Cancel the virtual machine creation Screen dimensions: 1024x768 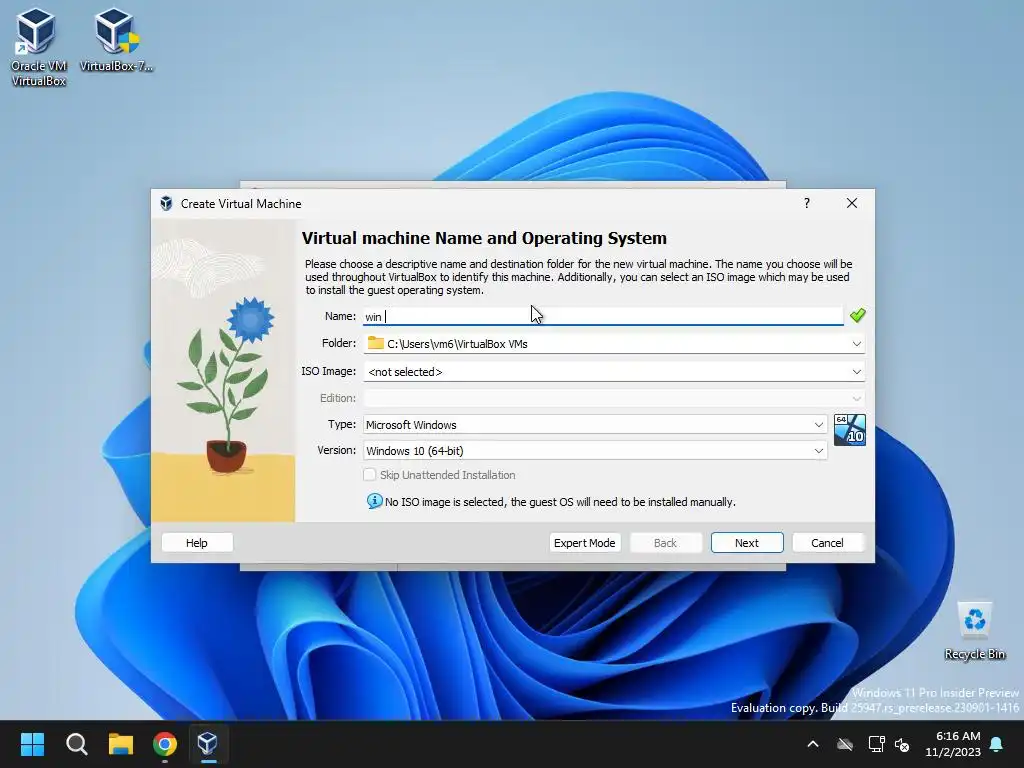(827, 543)
